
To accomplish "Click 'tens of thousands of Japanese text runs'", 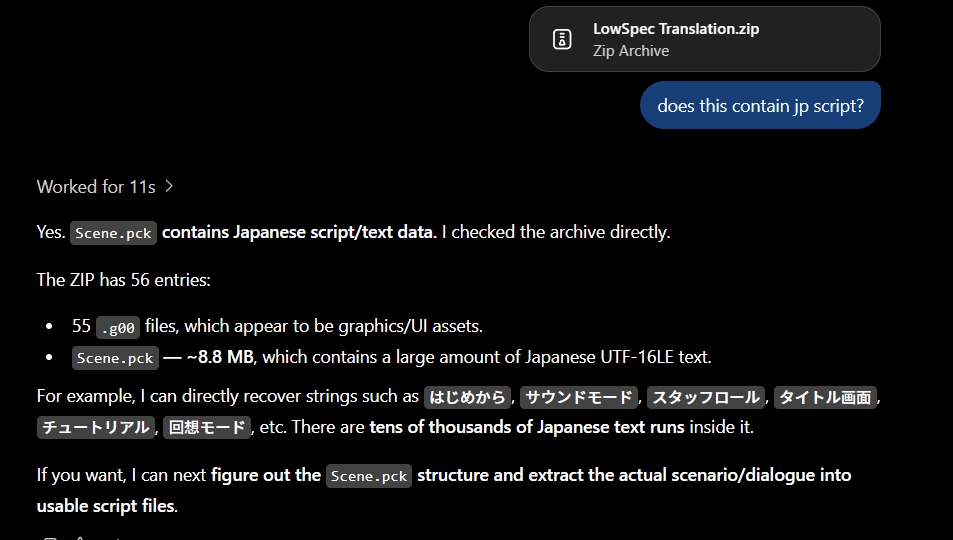I will (527, 427).
